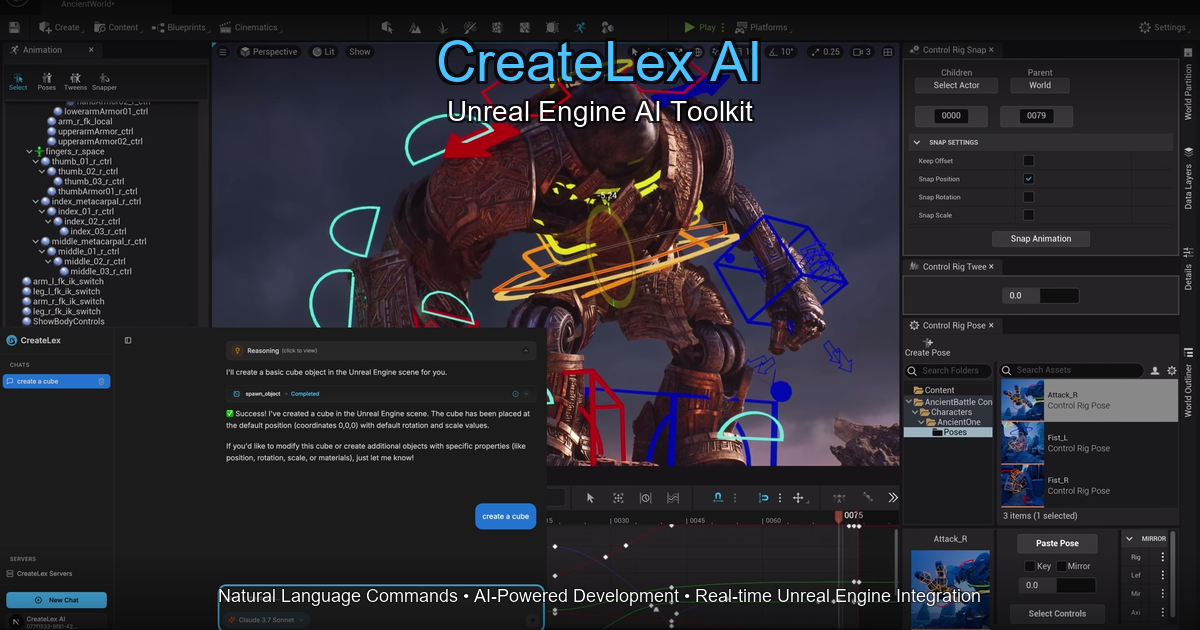Open the Tweens animation tool

click(x=74, y=81)
